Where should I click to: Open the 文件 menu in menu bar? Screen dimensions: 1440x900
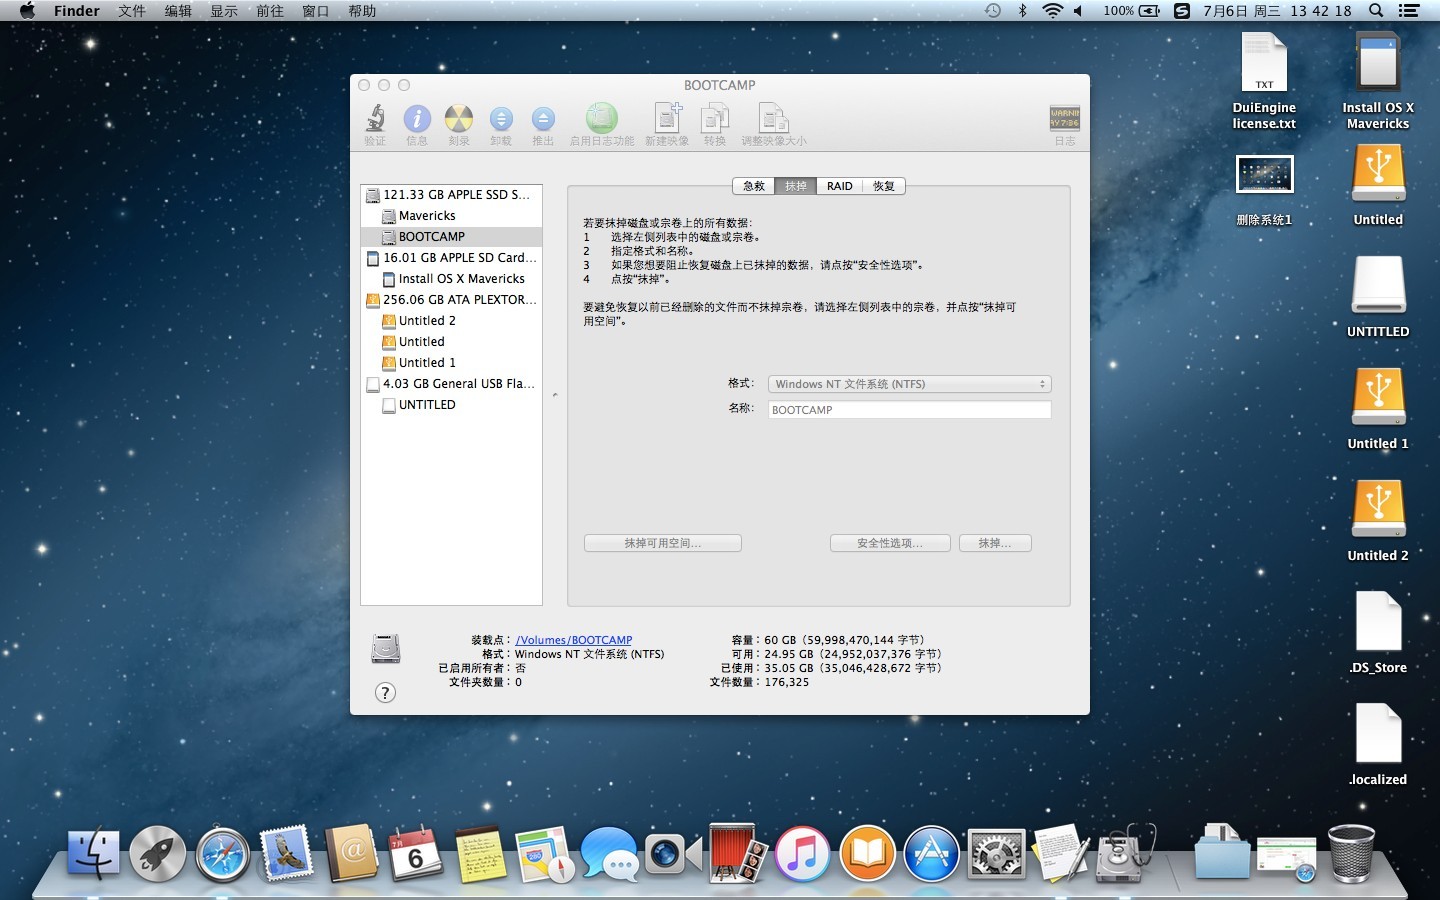132,11
